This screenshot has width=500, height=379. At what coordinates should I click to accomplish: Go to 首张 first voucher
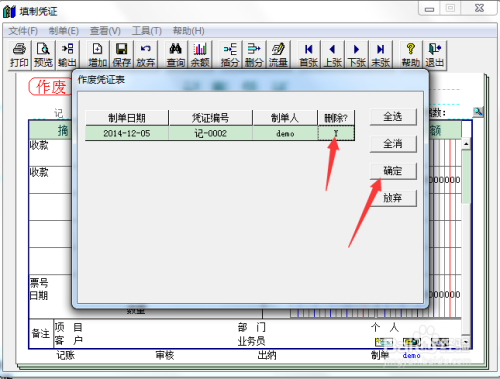coord(309,55)
